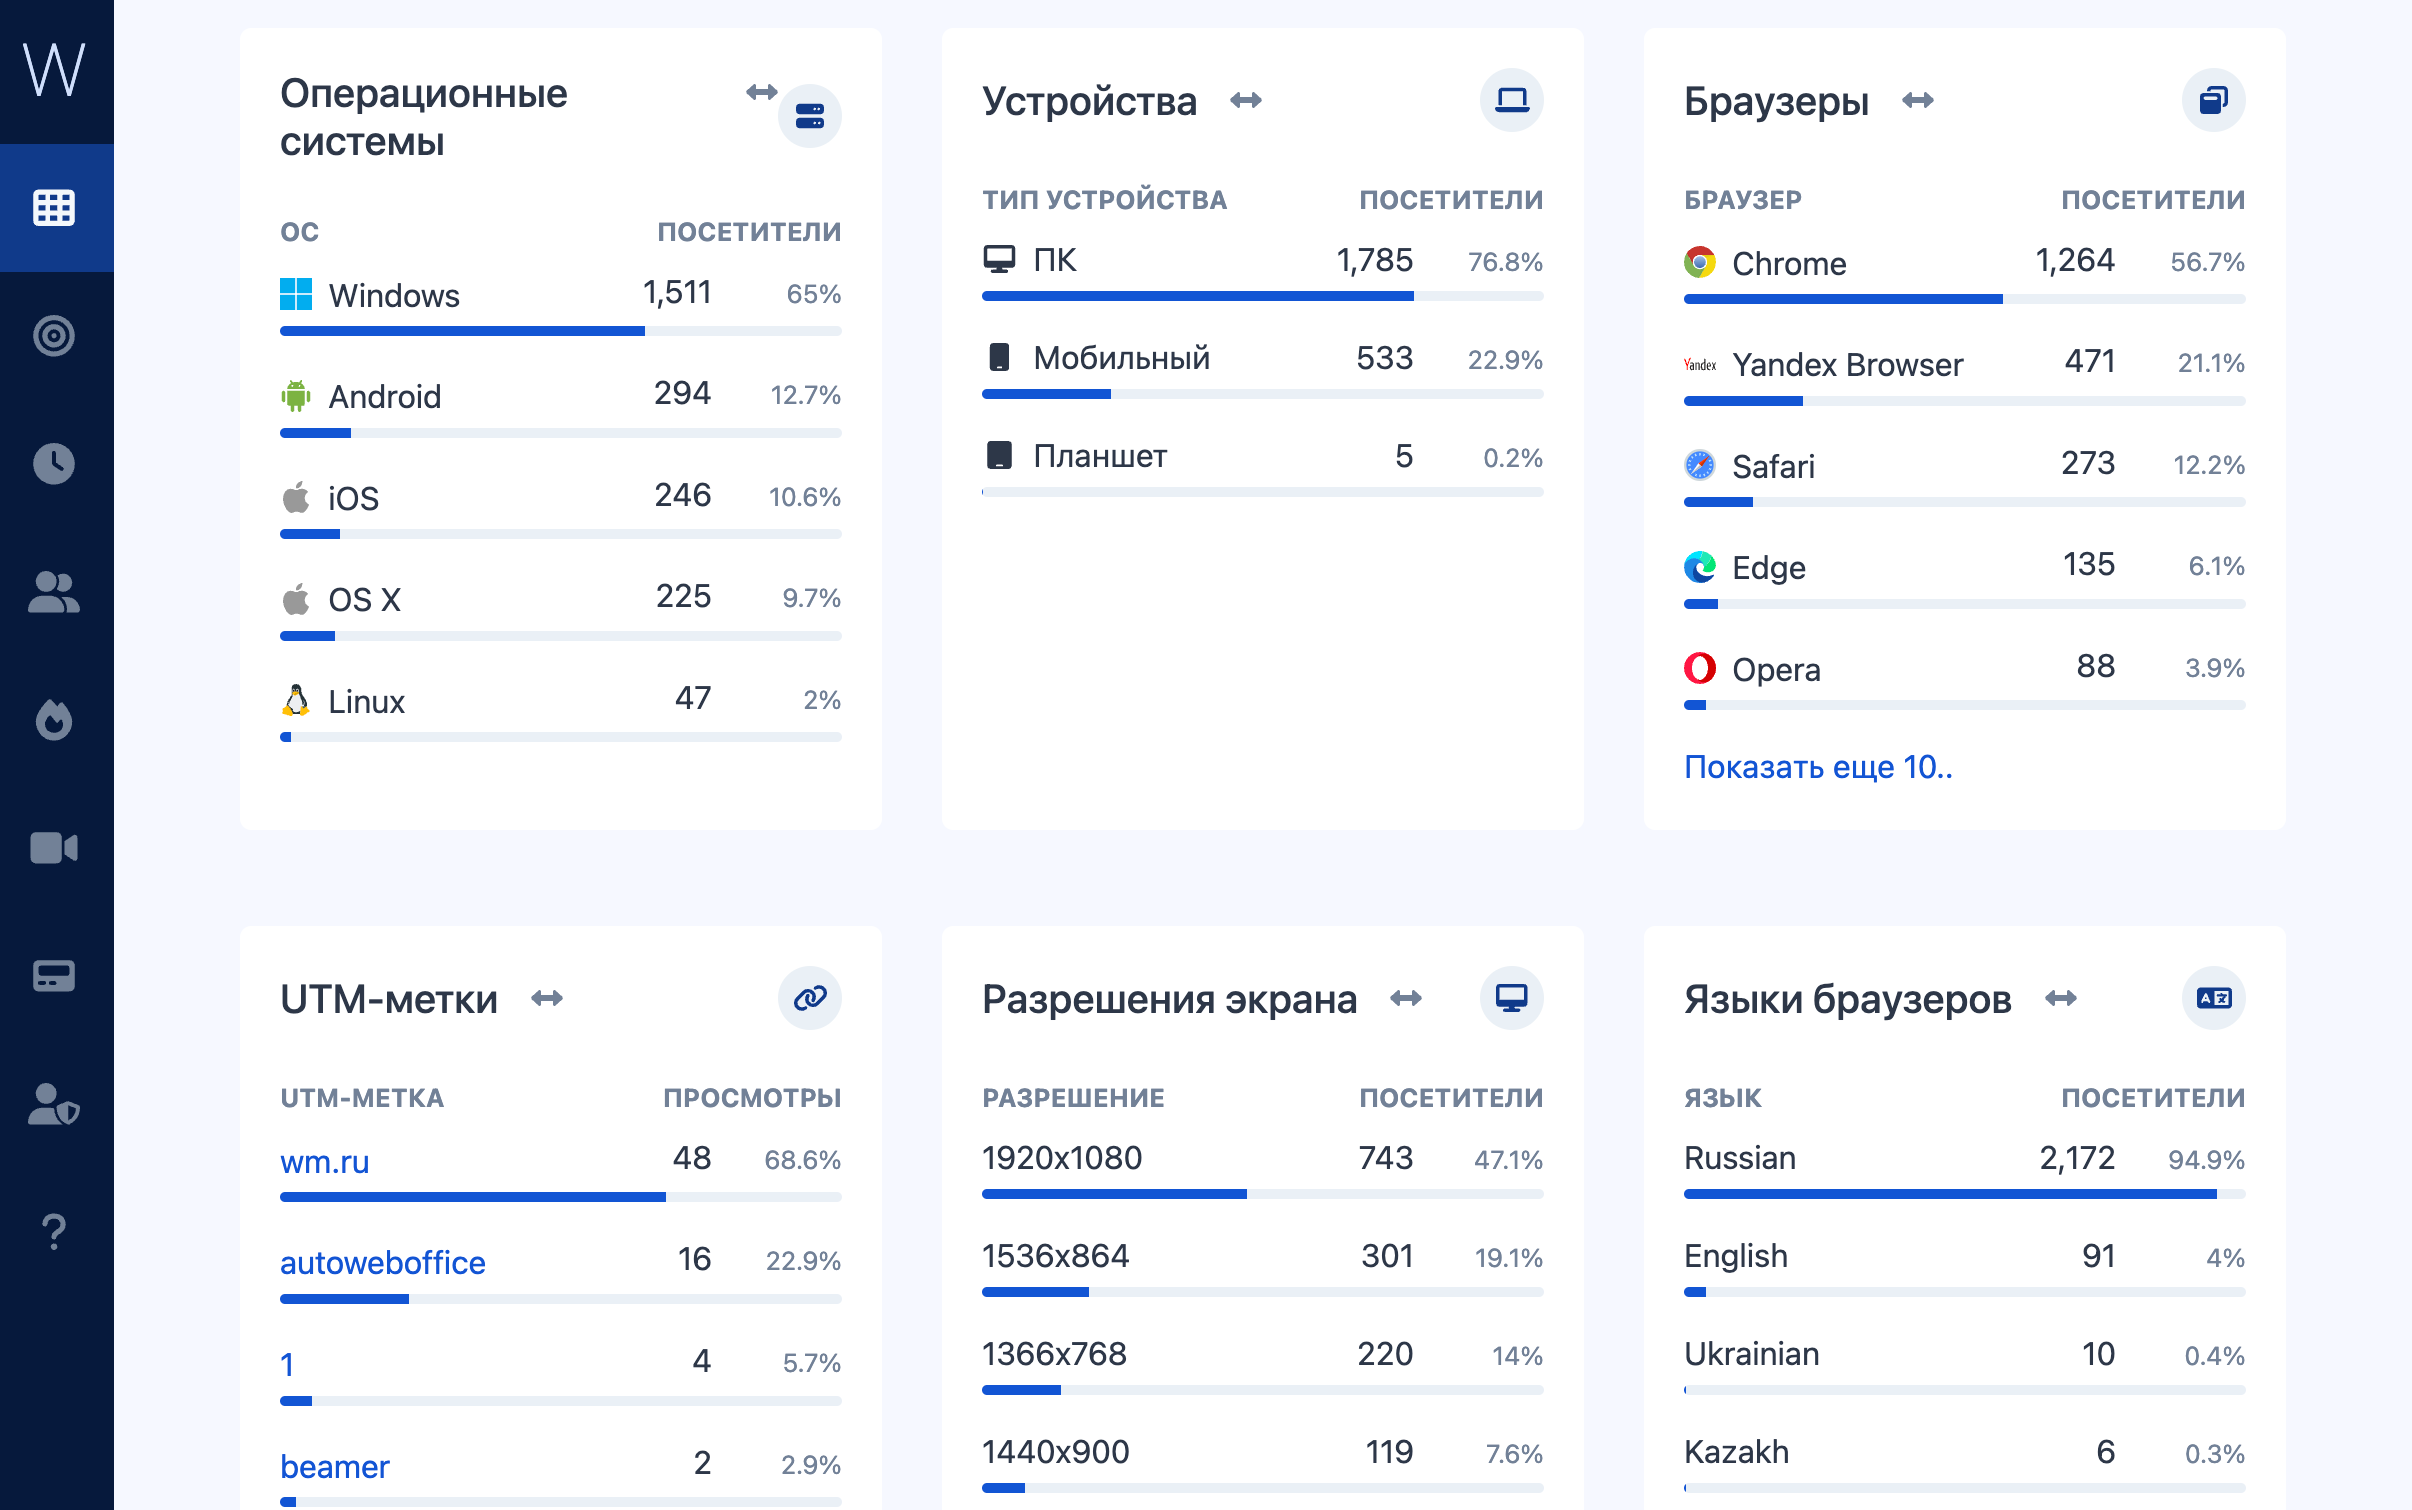Viewport: 2412px width, 1510px height.
Task: Open the visitors people sidebar icon
Action: coord(54,592)
